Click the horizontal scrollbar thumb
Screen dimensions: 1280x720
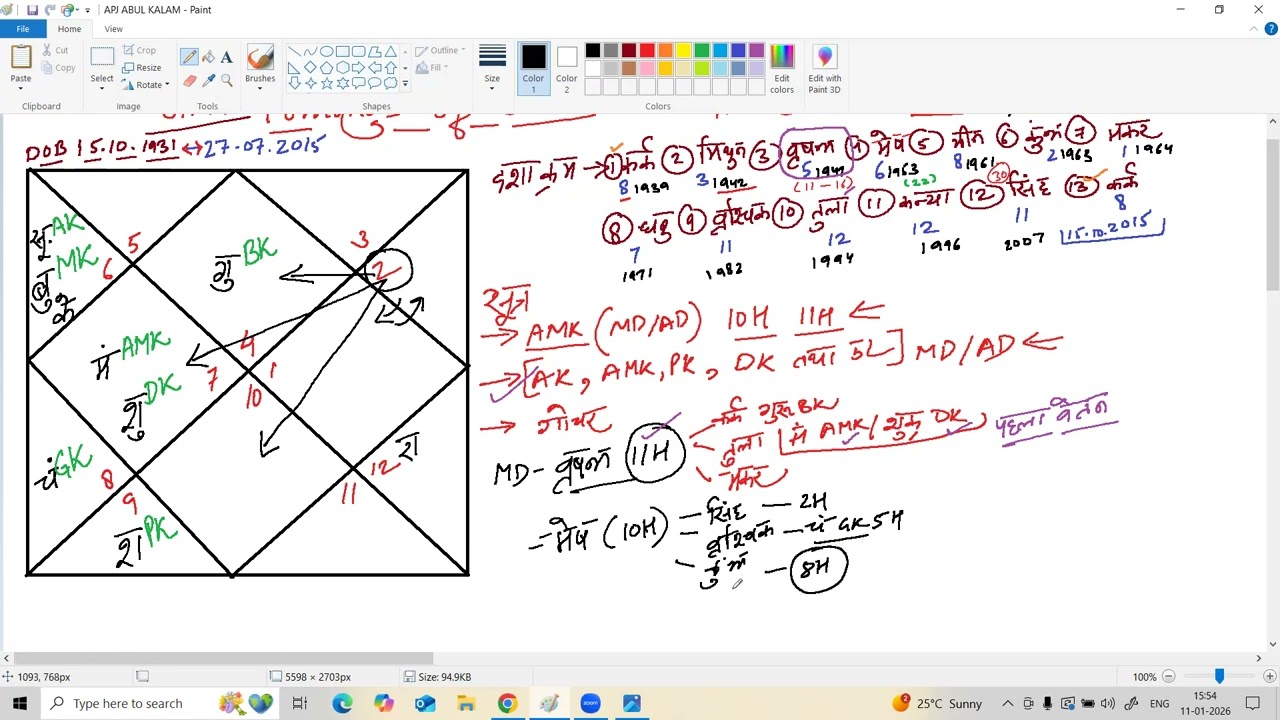(x=222, y=658)
